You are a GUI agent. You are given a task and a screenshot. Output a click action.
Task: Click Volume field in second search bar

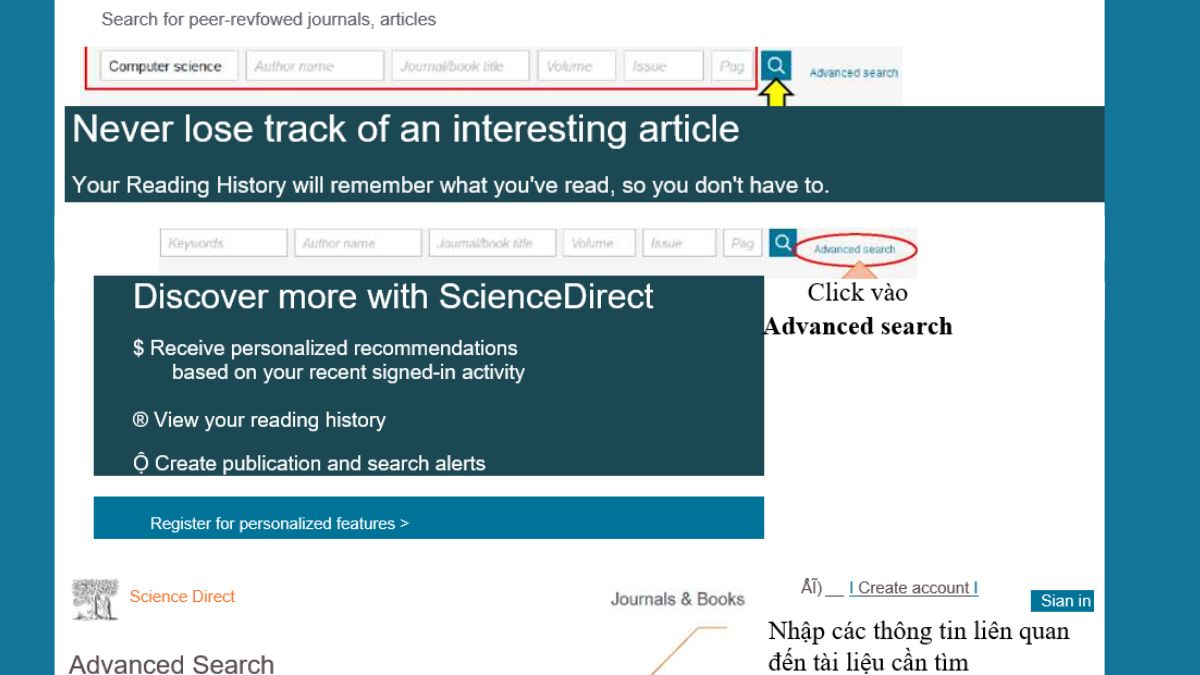599,243
